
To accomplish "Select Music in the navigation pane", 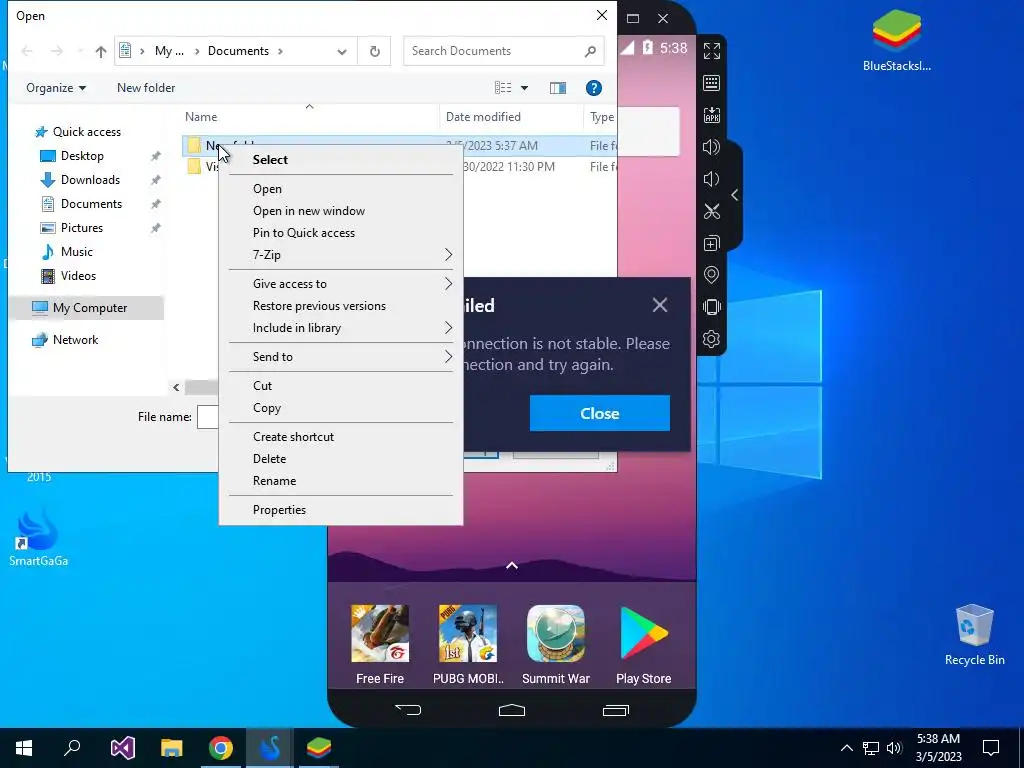I will (76, 252).
